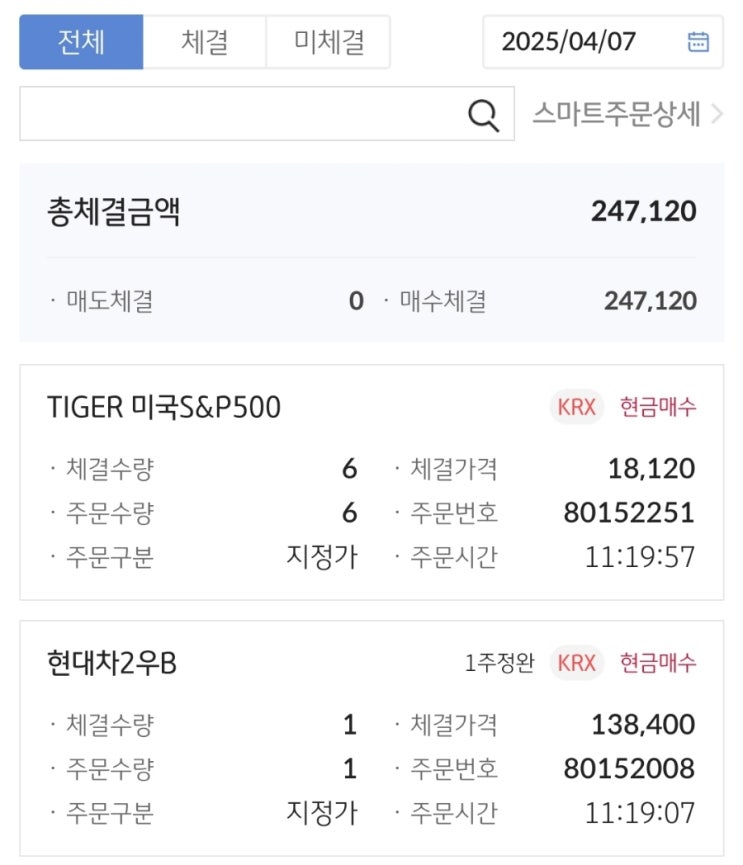
Task: Tap the 총체결금액 total 247,120
Action: (x=643, y=212)
